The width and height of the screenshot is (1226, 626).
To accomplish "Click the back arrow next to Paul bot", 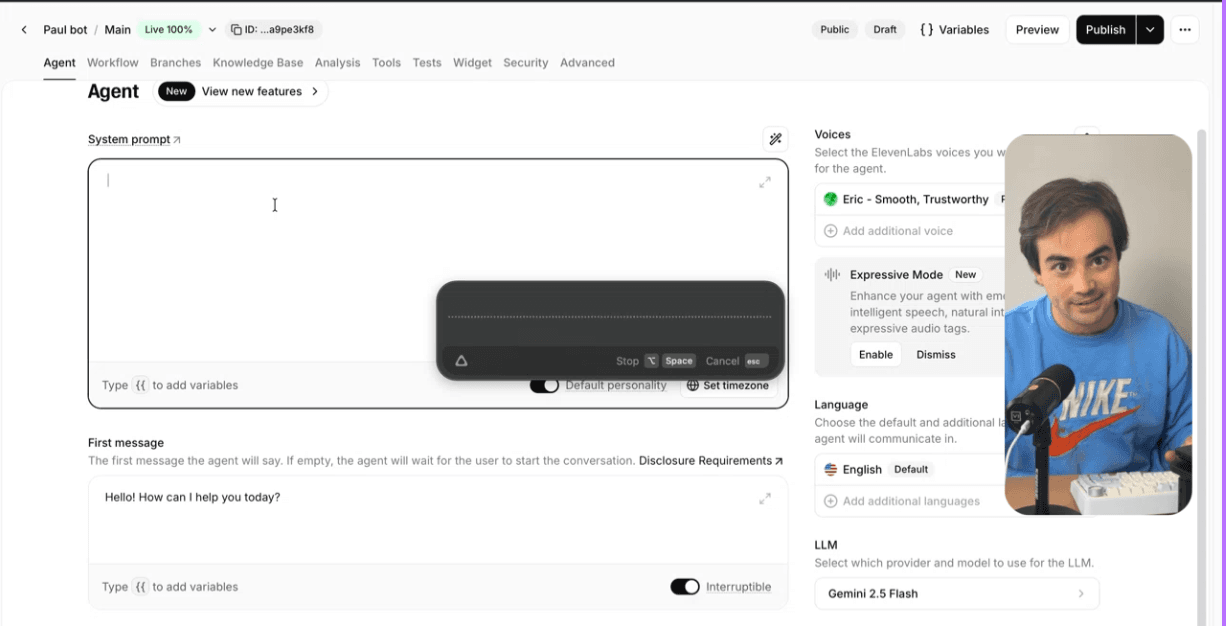I will point(22,29).
